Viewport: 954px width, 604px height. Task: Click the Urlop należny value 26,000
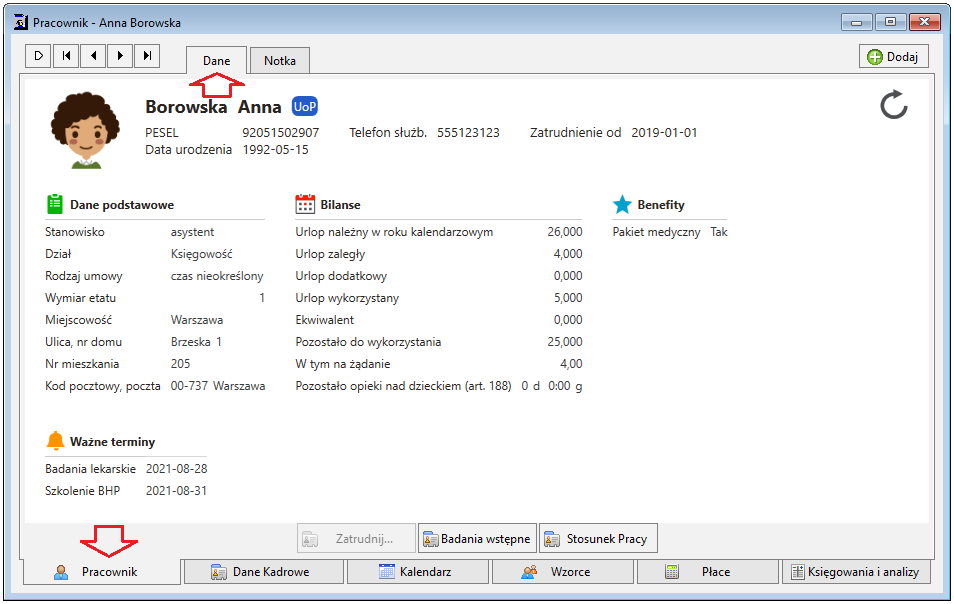565,232
